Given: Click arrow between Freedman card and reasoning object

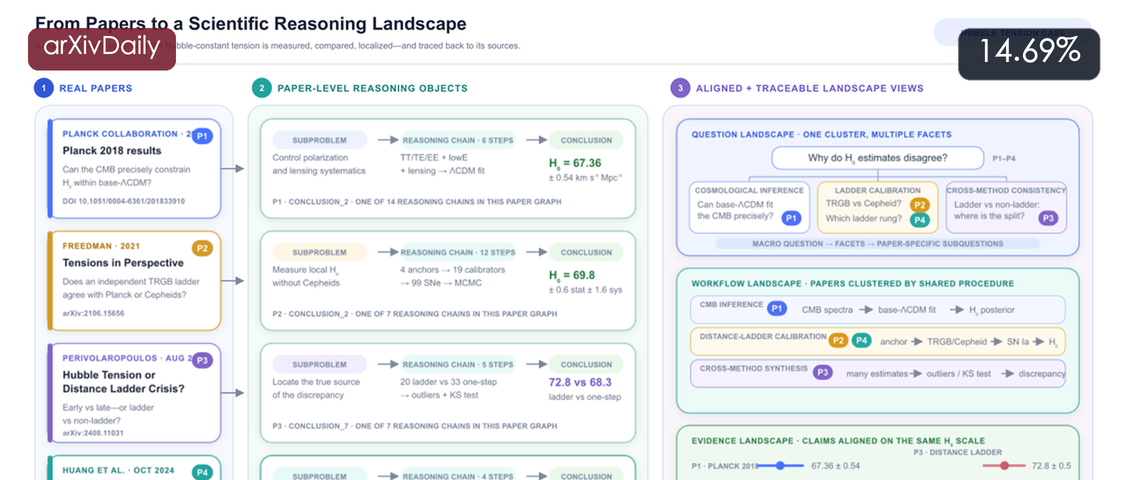Looking at the screenshot, I should click(x=232, y=281).
